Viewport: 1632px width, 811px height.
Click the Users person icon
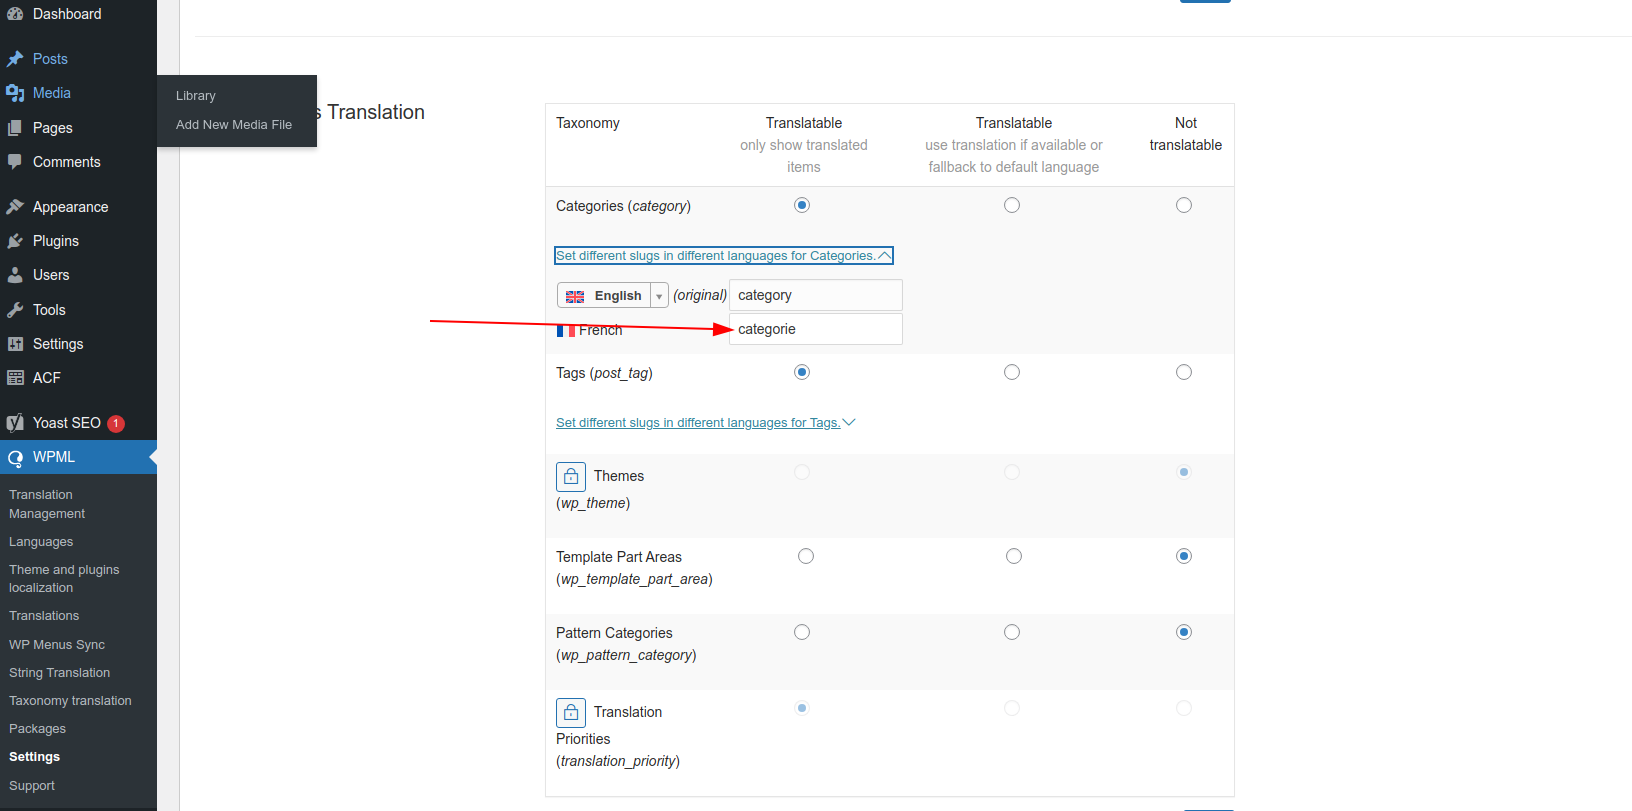click(15, 275)
